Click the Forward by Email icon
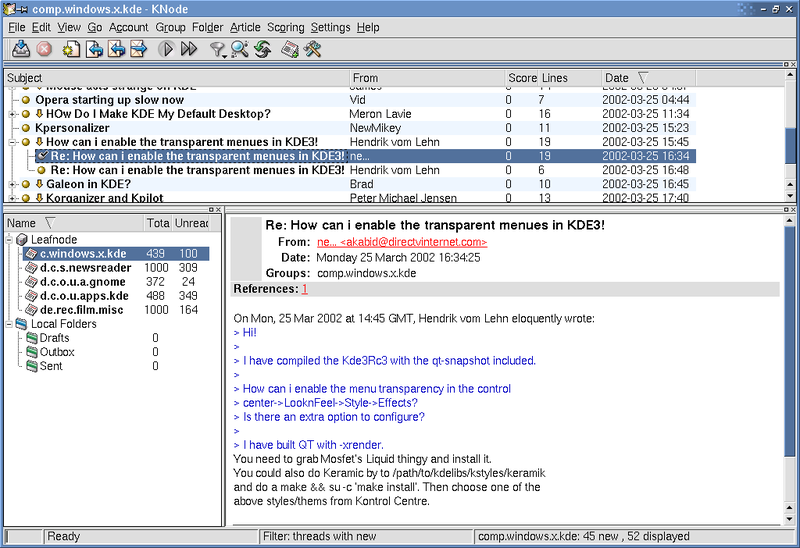 138,49
